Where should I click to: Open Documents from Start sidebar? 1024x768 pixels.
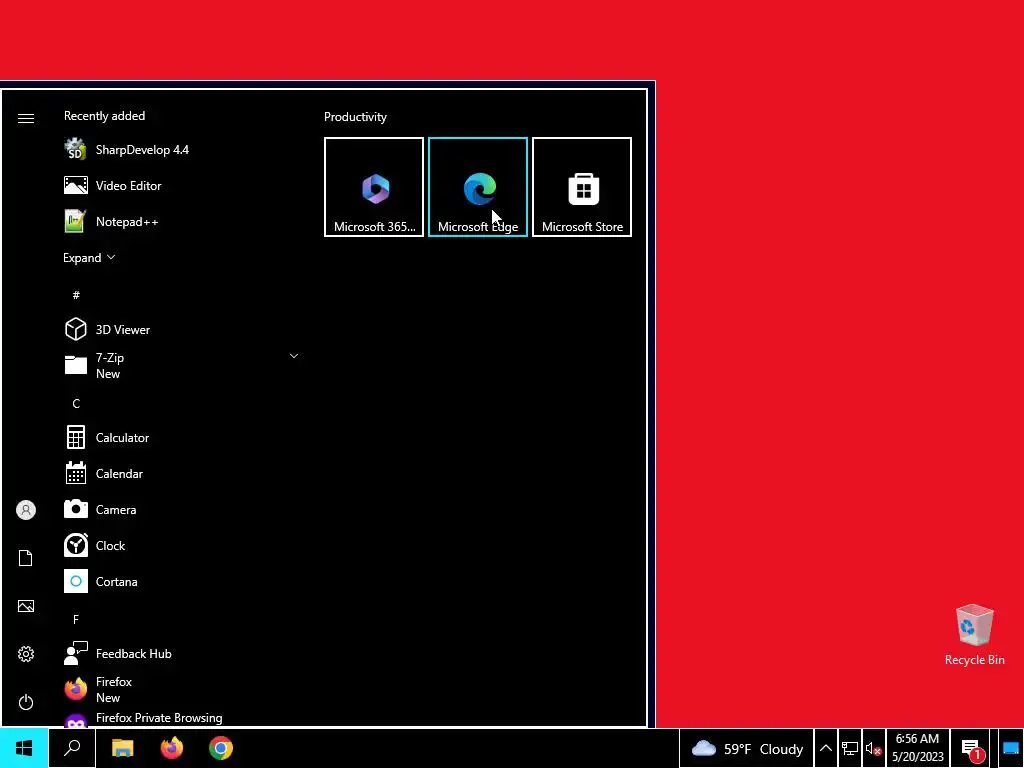click(26, 558)
